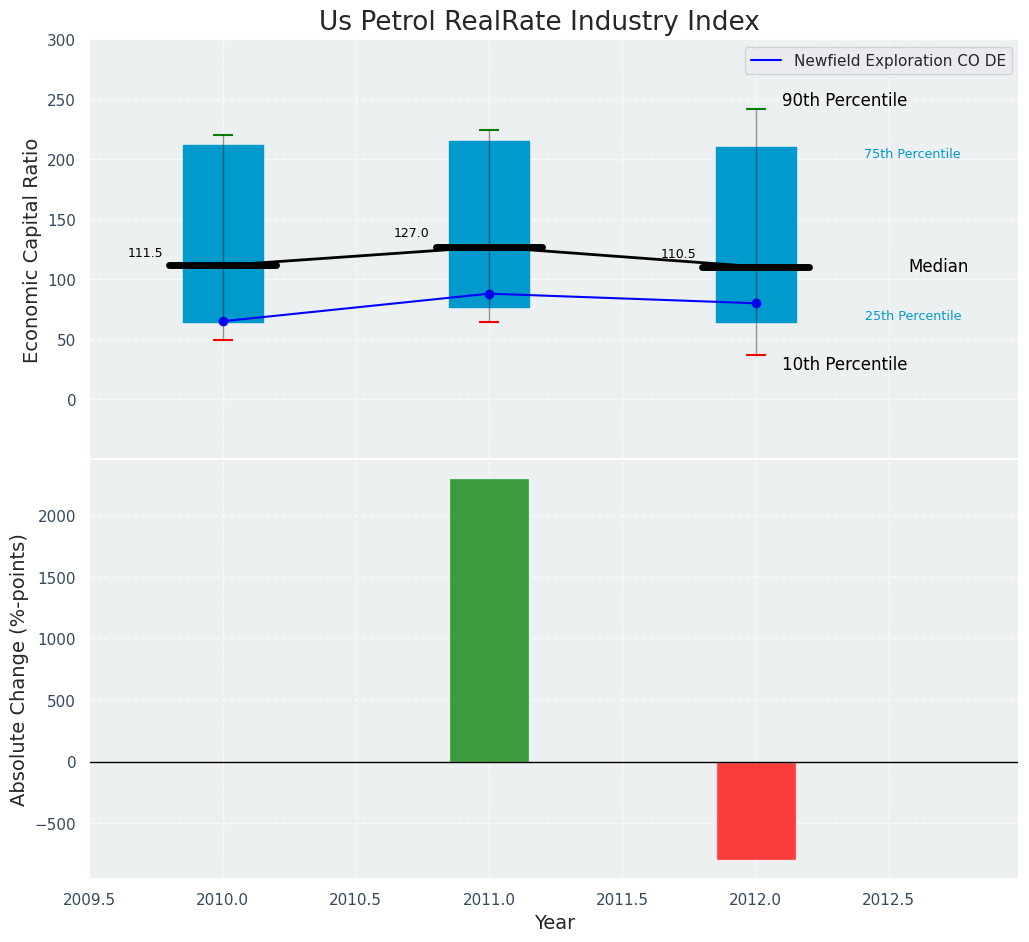Select the green bar at 2011

pyautogui.click(x=489, y=620)
